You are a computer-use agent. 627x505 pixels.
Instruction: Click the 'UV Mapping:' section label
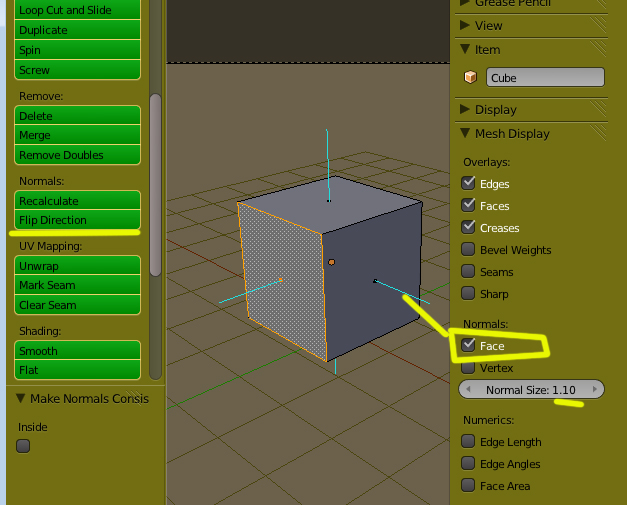[50, 246]
